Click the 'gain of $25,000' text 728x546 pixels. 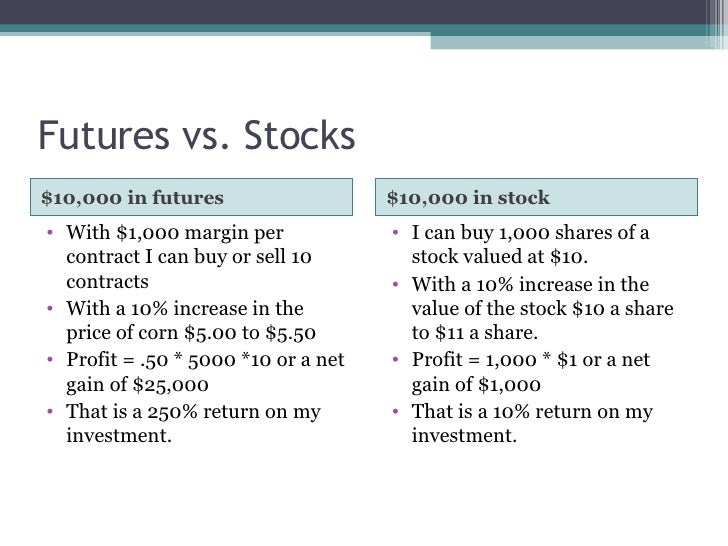(137, 384)
